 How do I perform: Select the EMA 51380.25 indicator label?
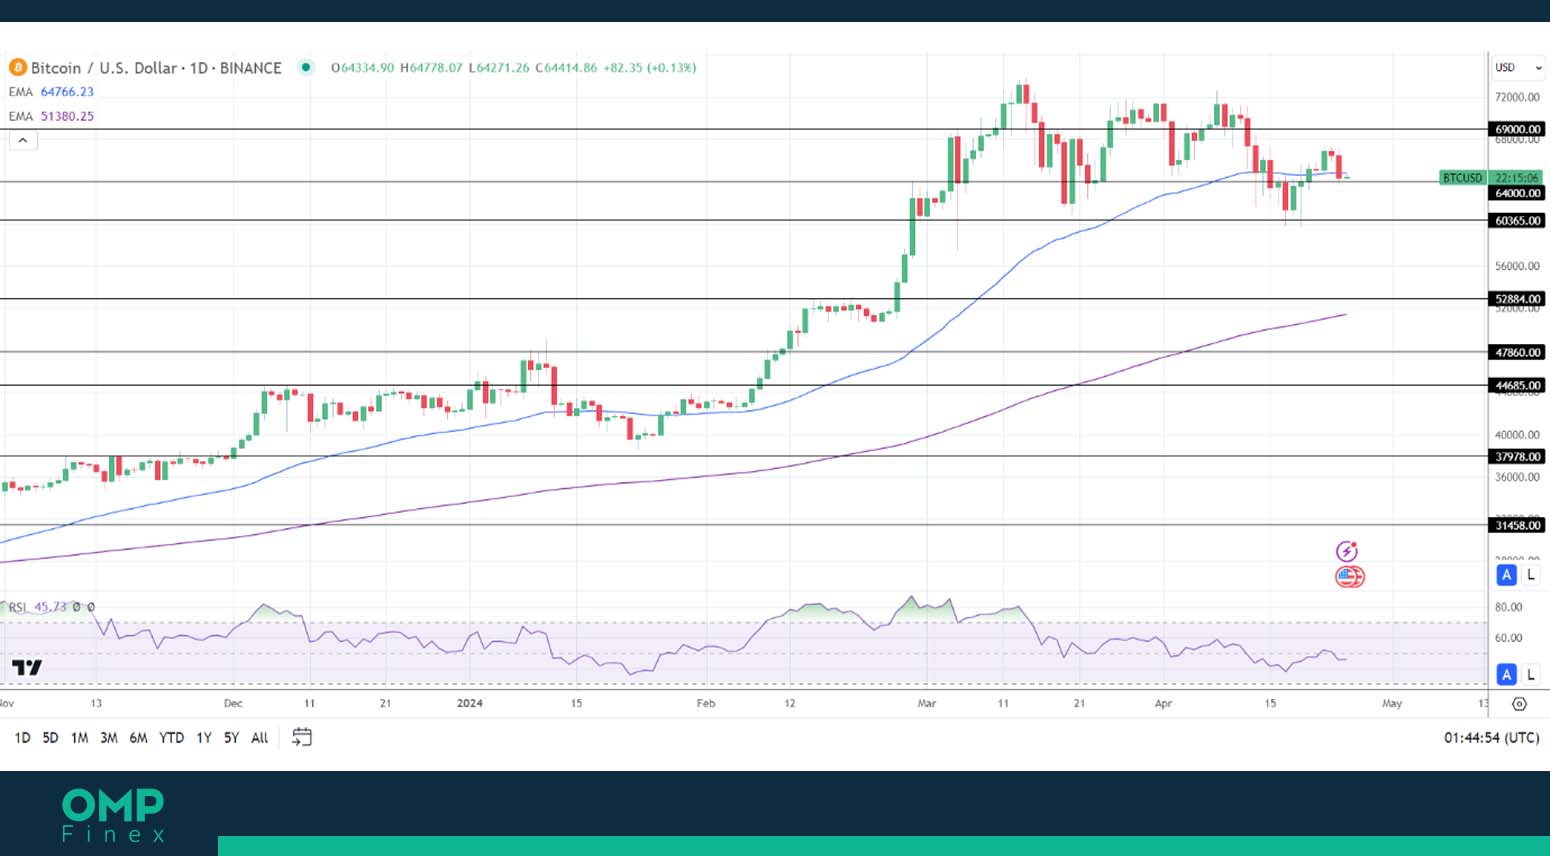coord(51,116)
